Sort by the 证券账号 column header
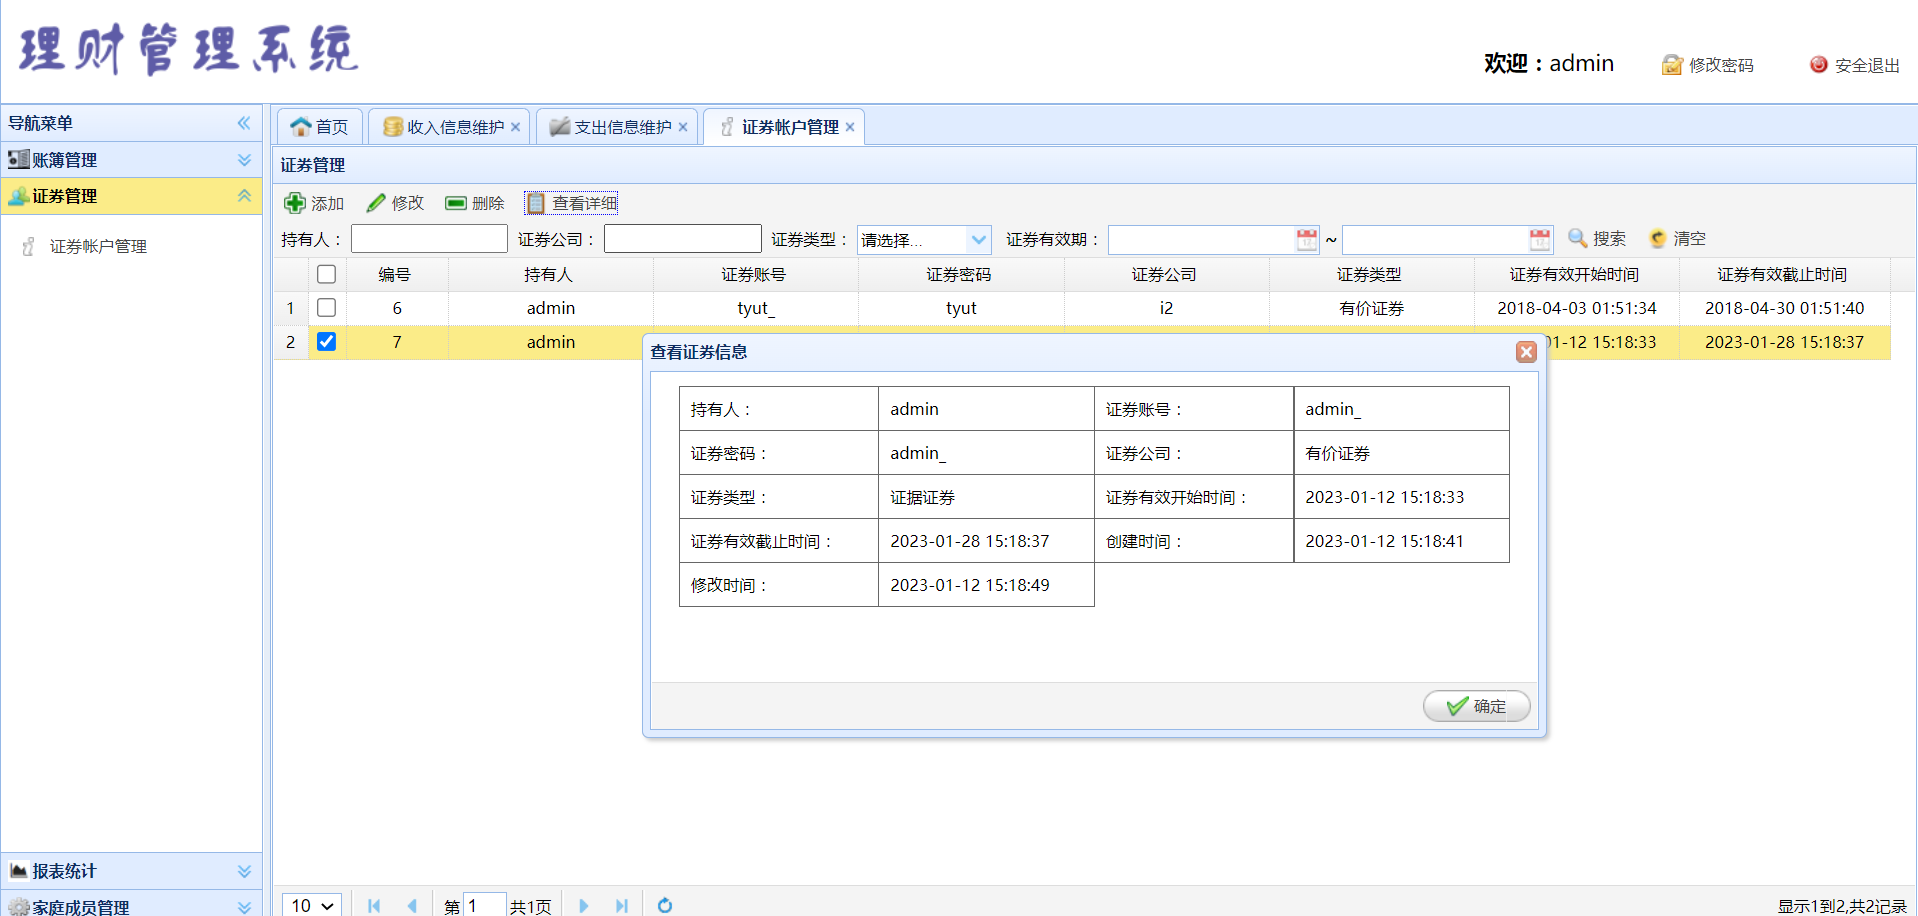Viewport: 1918px width, 916px height. click(754, 274)
